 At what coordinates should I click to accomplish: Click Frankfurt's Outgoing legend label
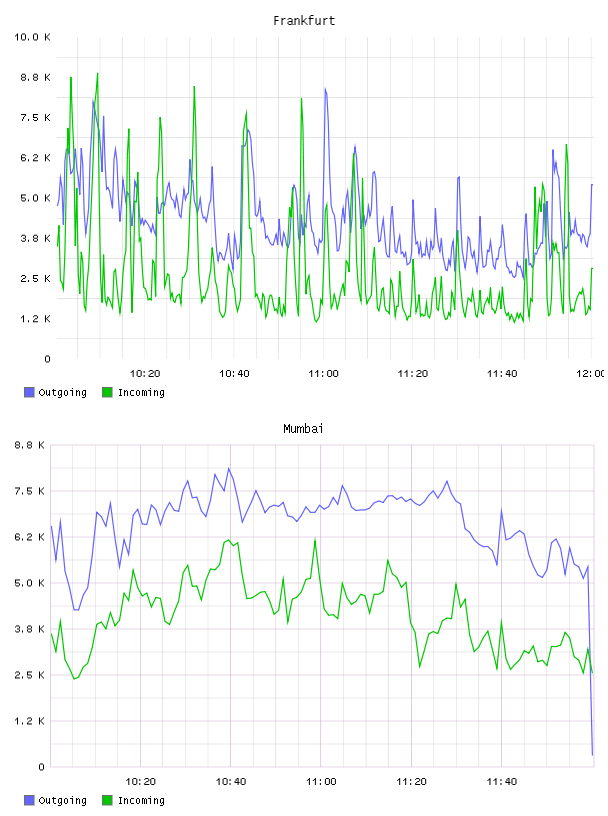click(x=62, y=392)
